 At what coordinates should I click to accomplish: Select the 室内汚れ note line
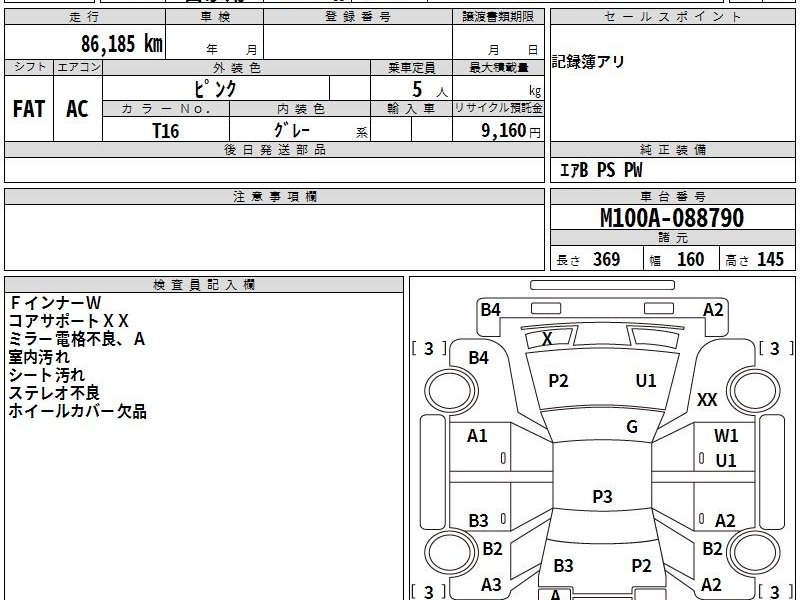coord(39,357)
